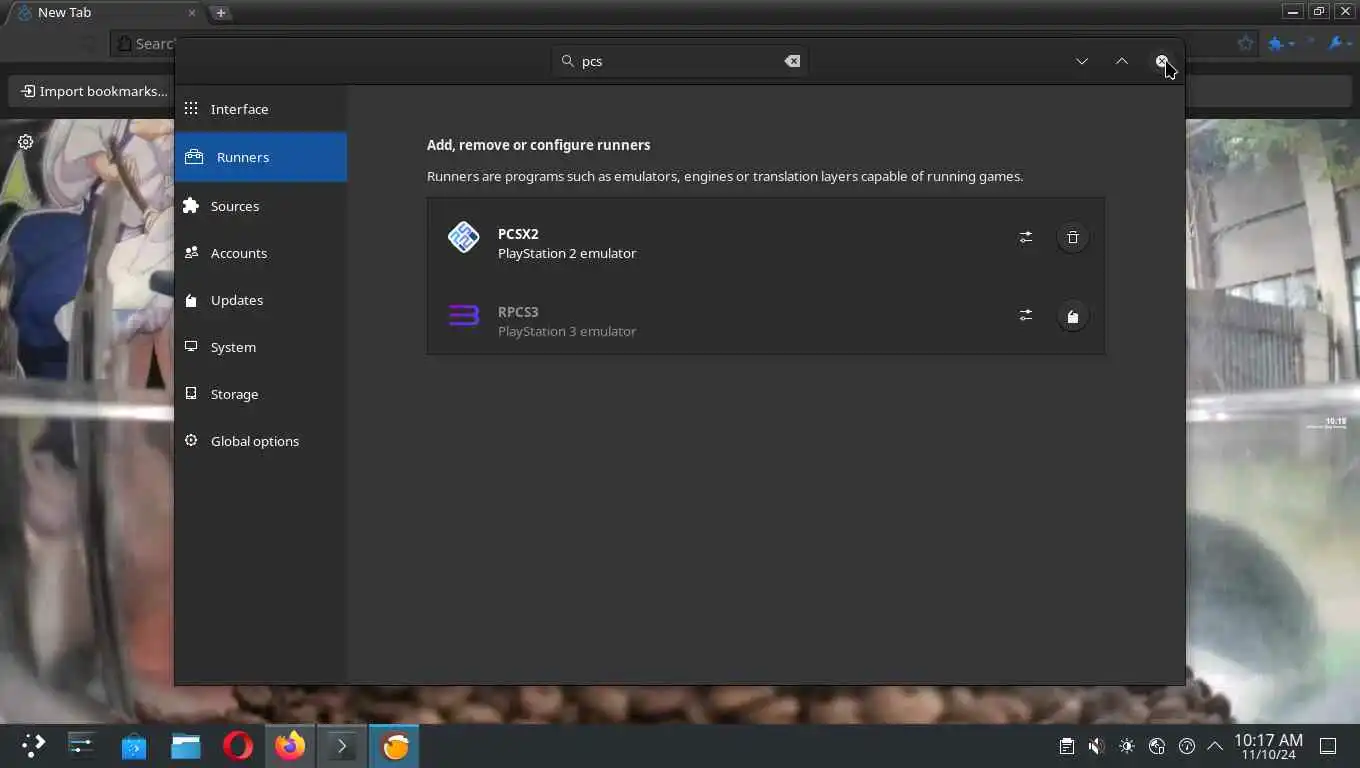
Task: Close the Lutris preferences dialog
Action: 1161,61
